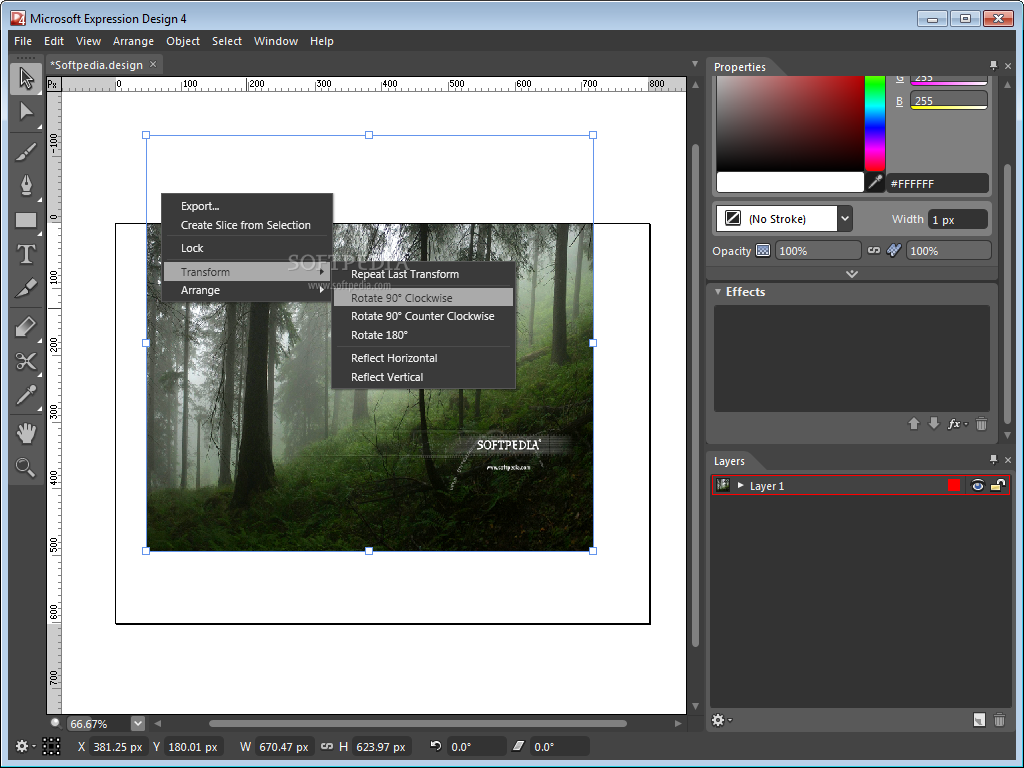The image size is (1024, 768).
Task: Toggle the opacity link chain icon
Action: tap(874, 250)
